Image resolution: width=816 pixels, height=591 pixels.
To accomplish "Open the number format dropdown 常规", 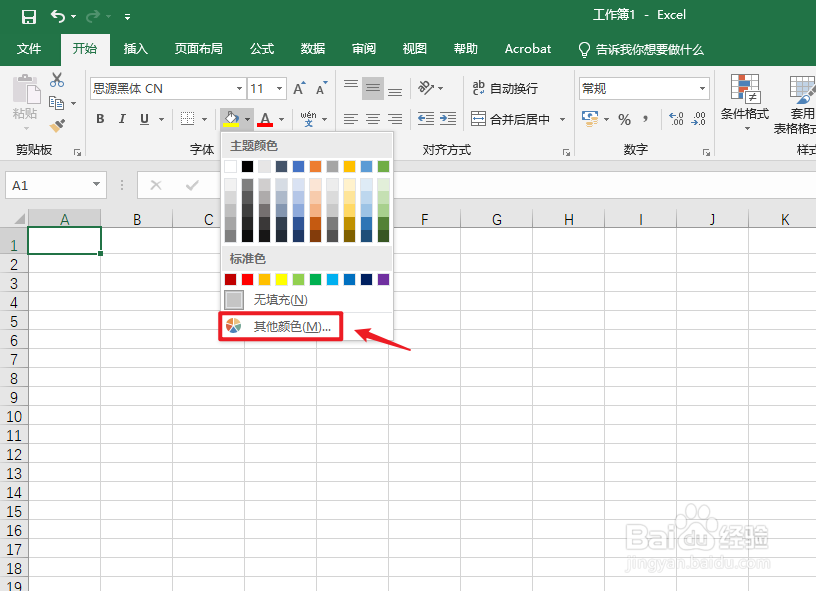I will click(702, 88).
